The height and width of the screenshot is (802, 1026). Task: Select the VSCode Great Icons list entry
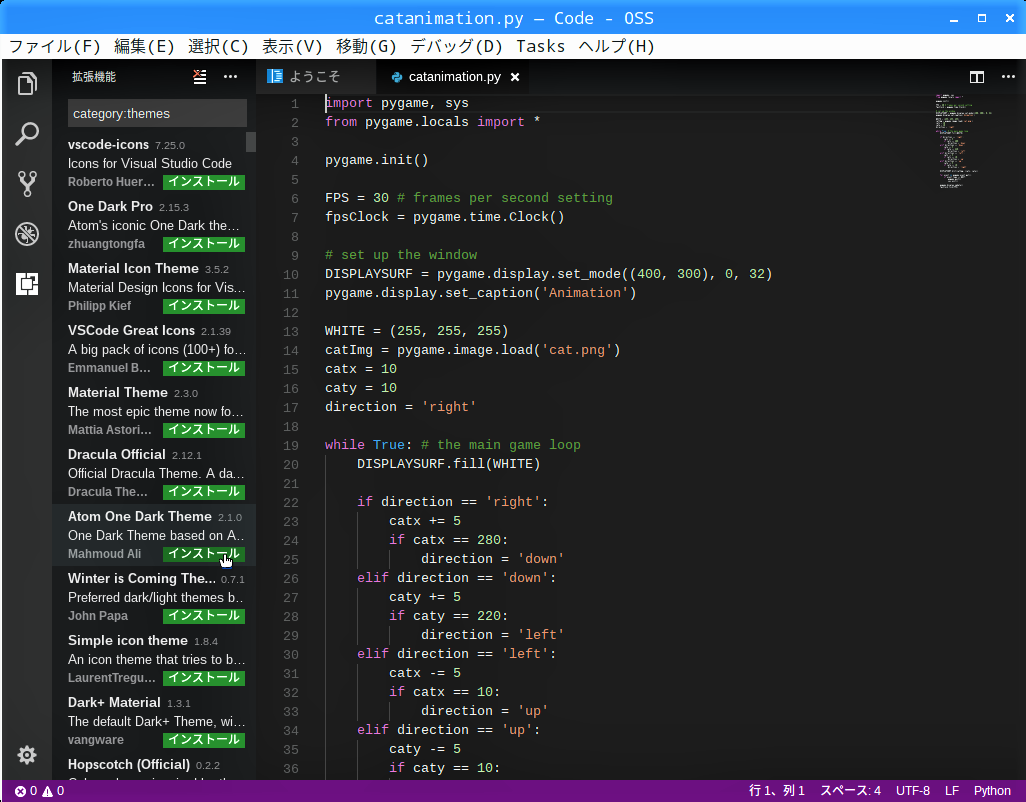click(x=154, y=349)
